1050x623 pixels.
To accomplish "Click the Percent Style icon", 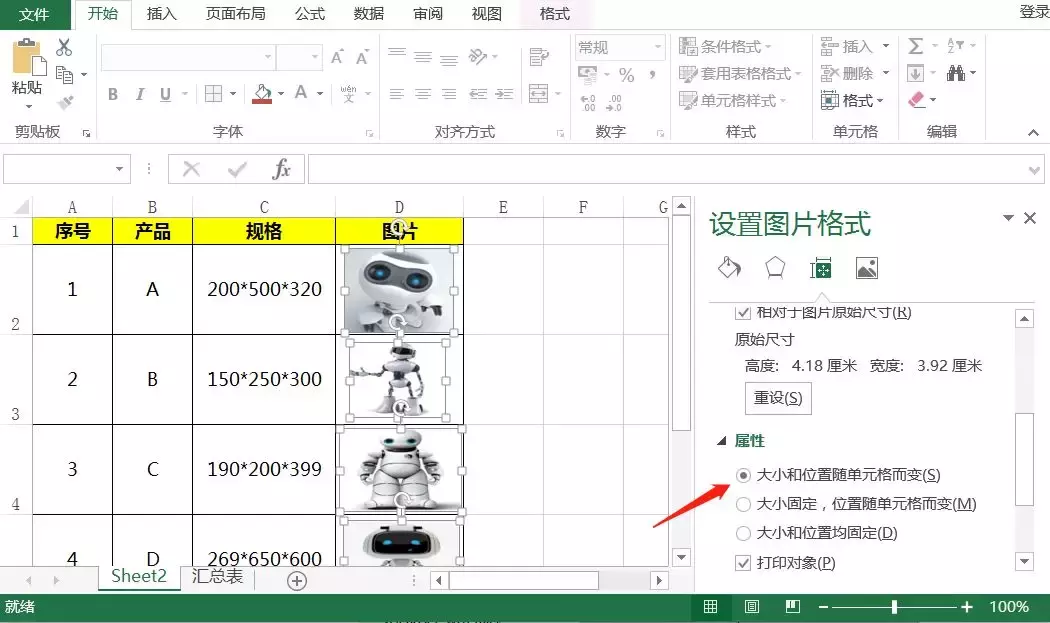I will pos(626,75).
